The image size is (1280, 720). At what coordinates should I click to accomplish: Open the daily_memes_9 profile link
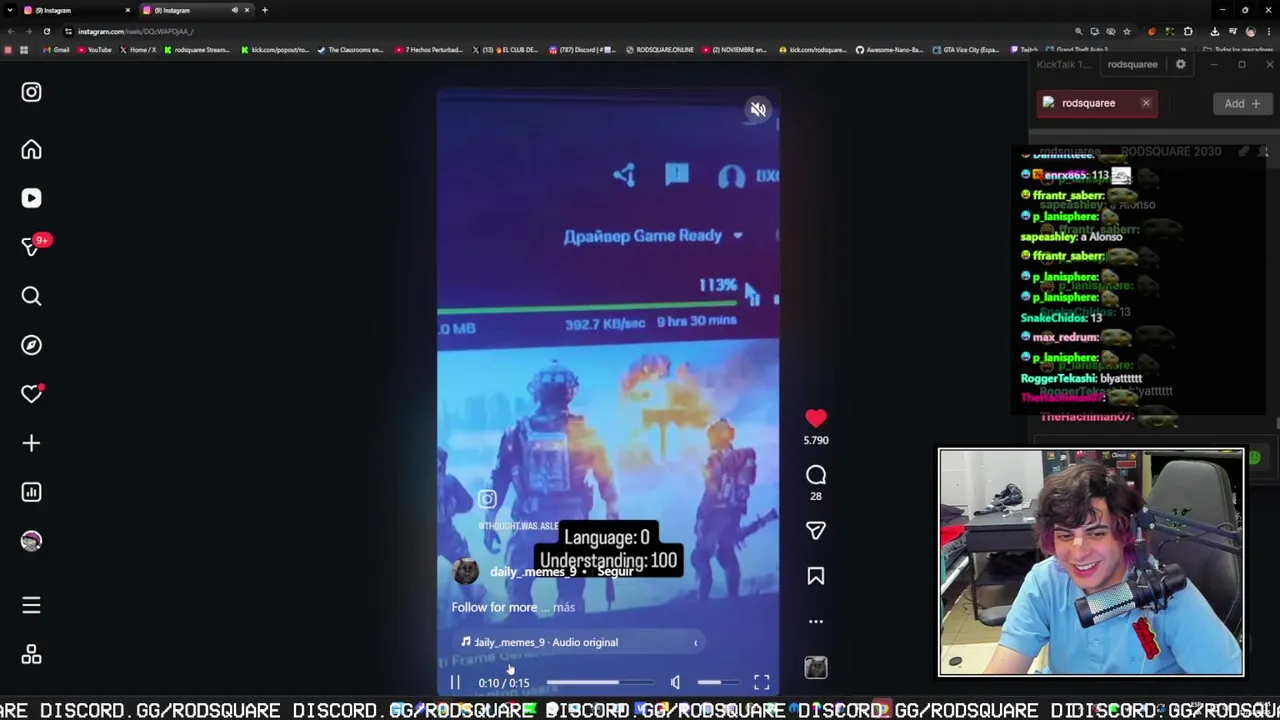(x=532, y=571)
